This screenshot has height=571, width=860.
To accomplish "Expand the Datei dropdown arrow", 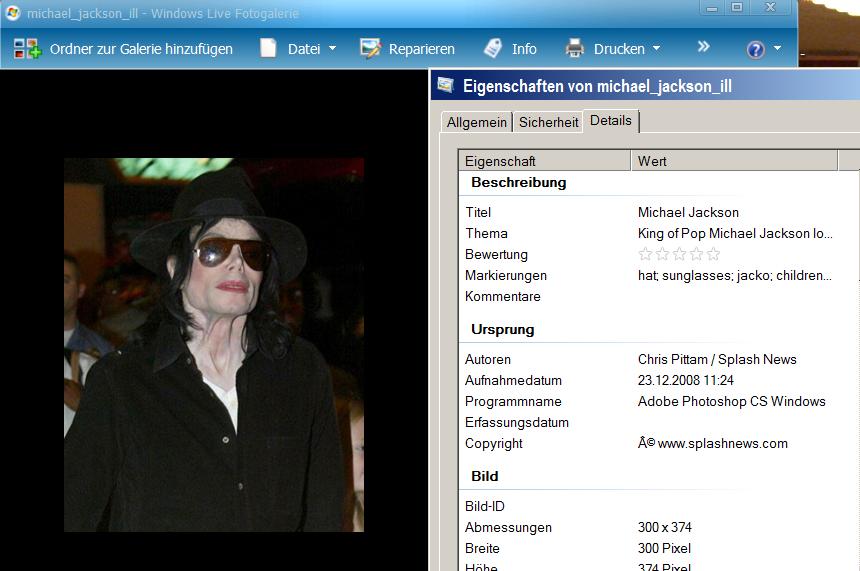I will 332,48.
